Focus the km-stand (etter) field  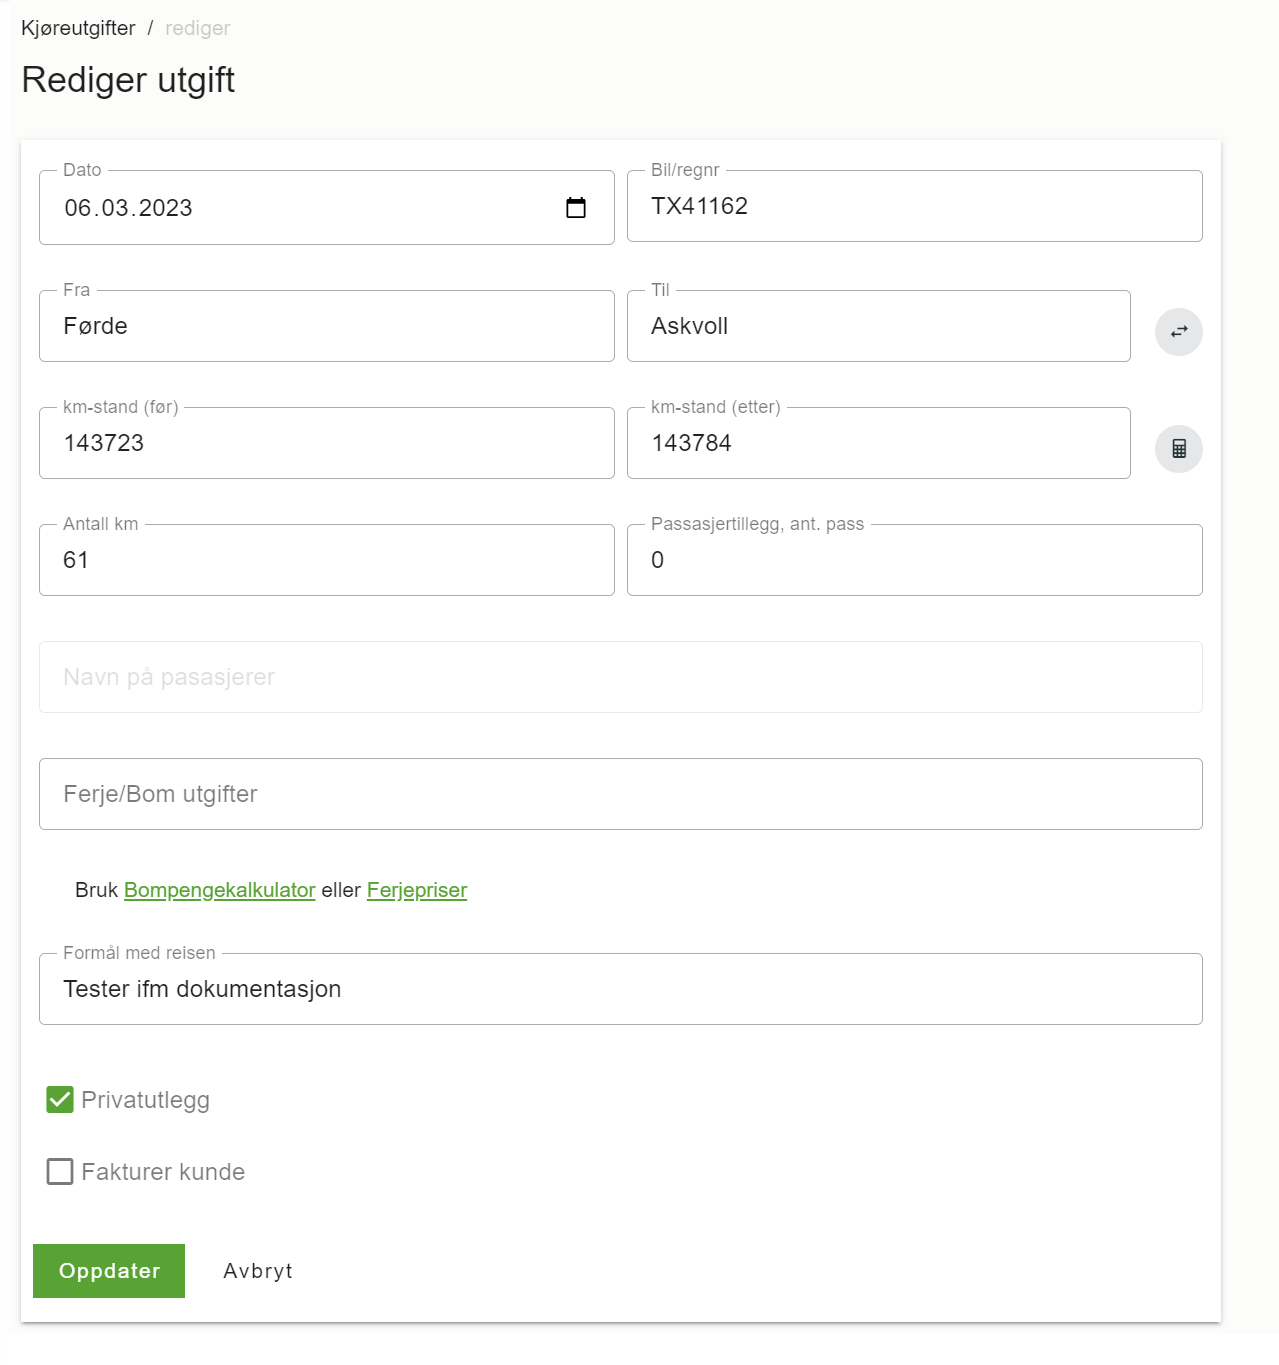[879, 443]
